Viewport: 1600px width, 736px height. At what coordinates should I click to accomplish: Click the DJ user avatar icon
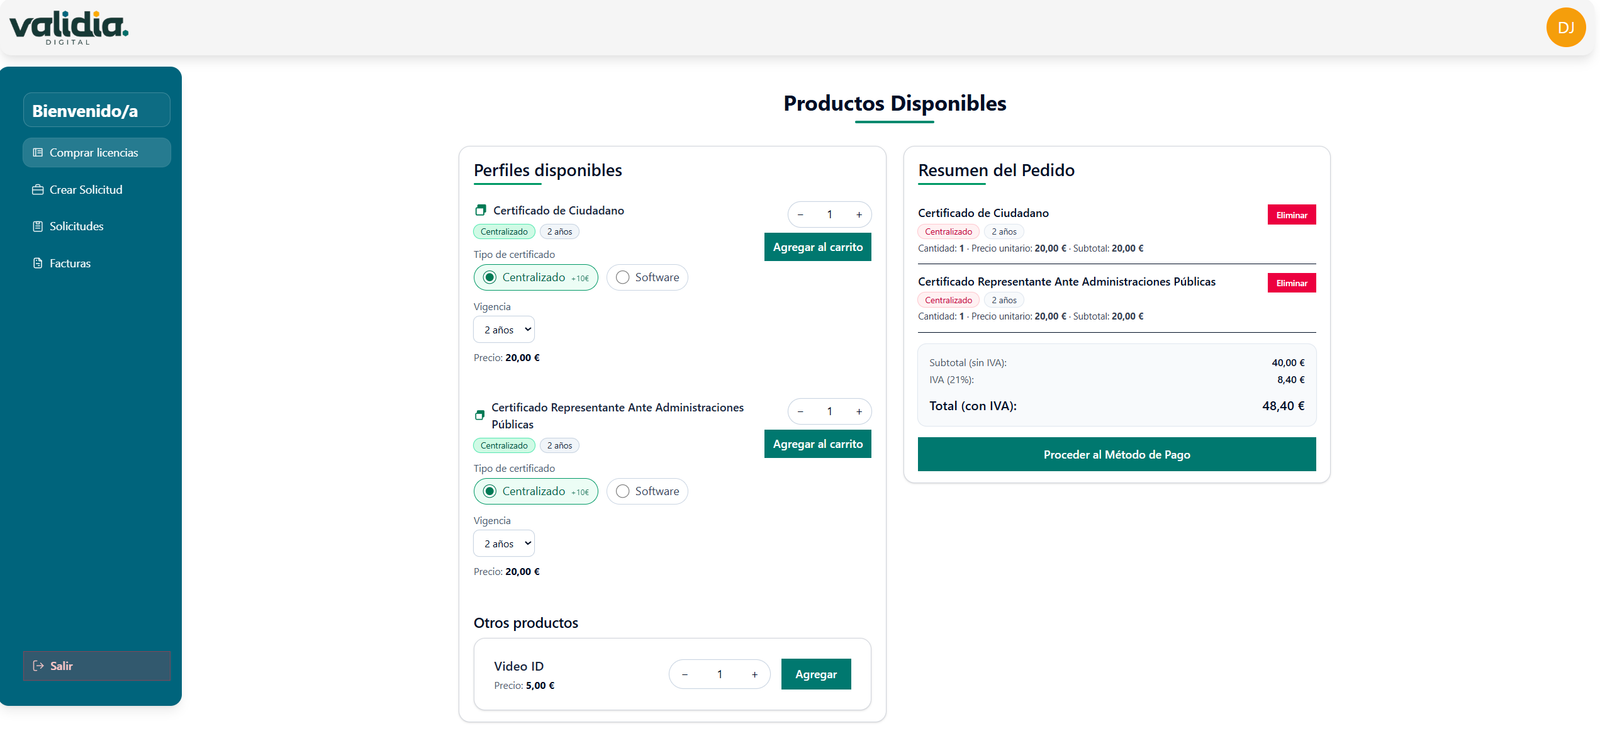1565,27
